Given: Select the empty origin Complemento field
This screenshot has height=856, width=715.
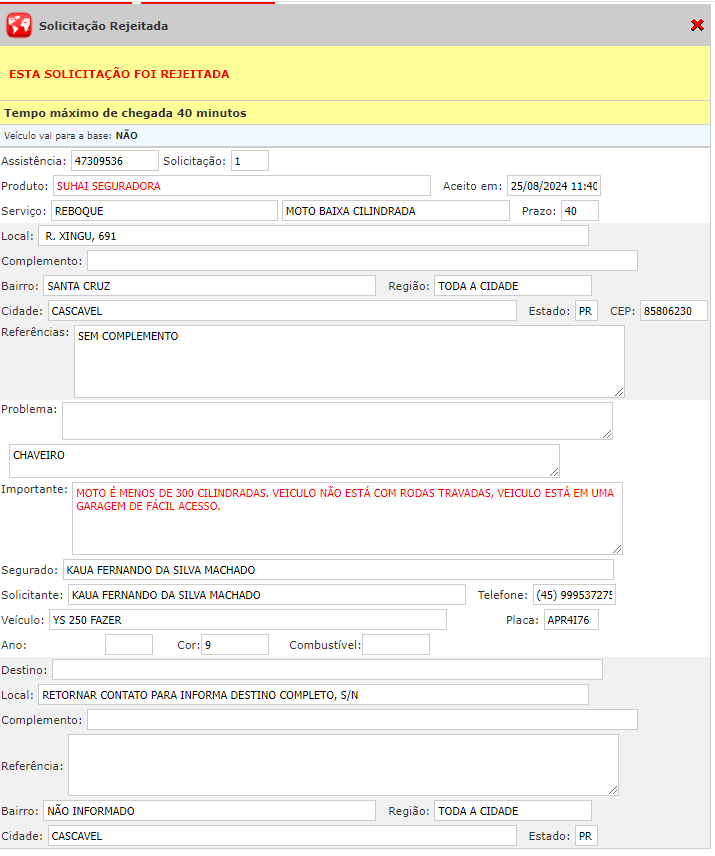Looking at the screenshot, I should (x=362, y=261).
